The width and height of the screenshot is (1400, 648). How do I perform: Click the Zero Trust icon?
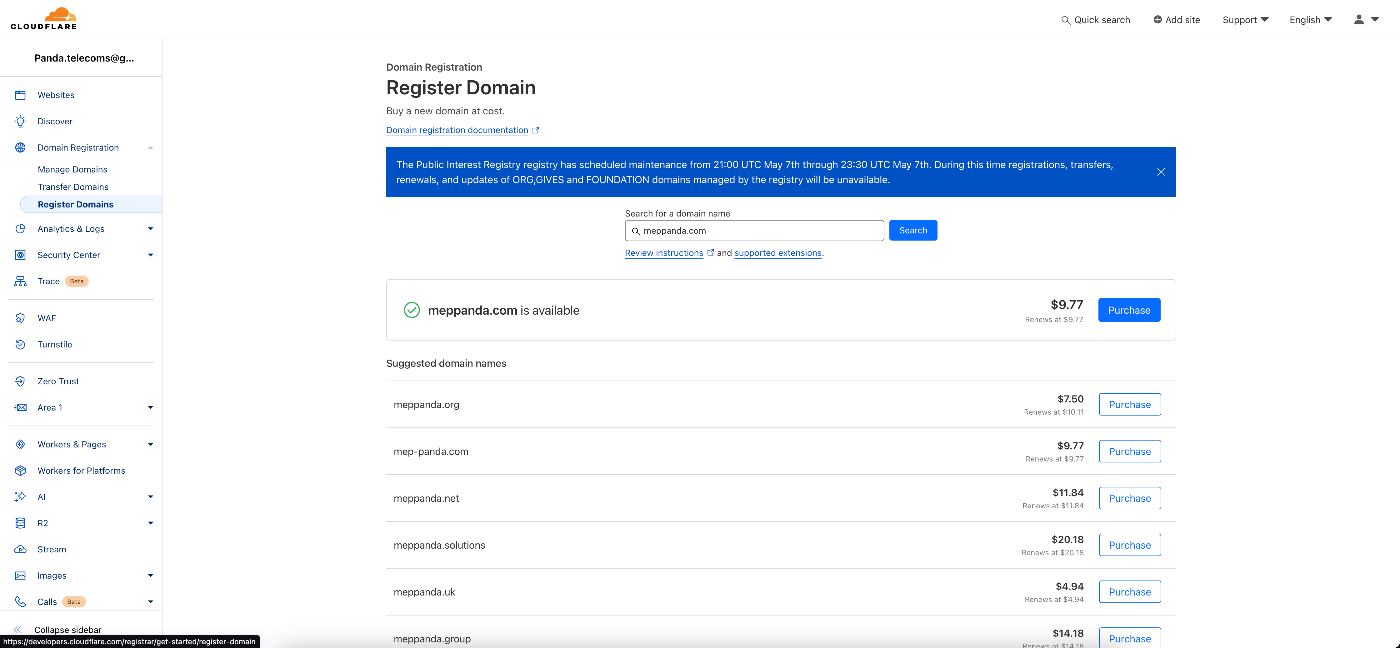[20, 381]
